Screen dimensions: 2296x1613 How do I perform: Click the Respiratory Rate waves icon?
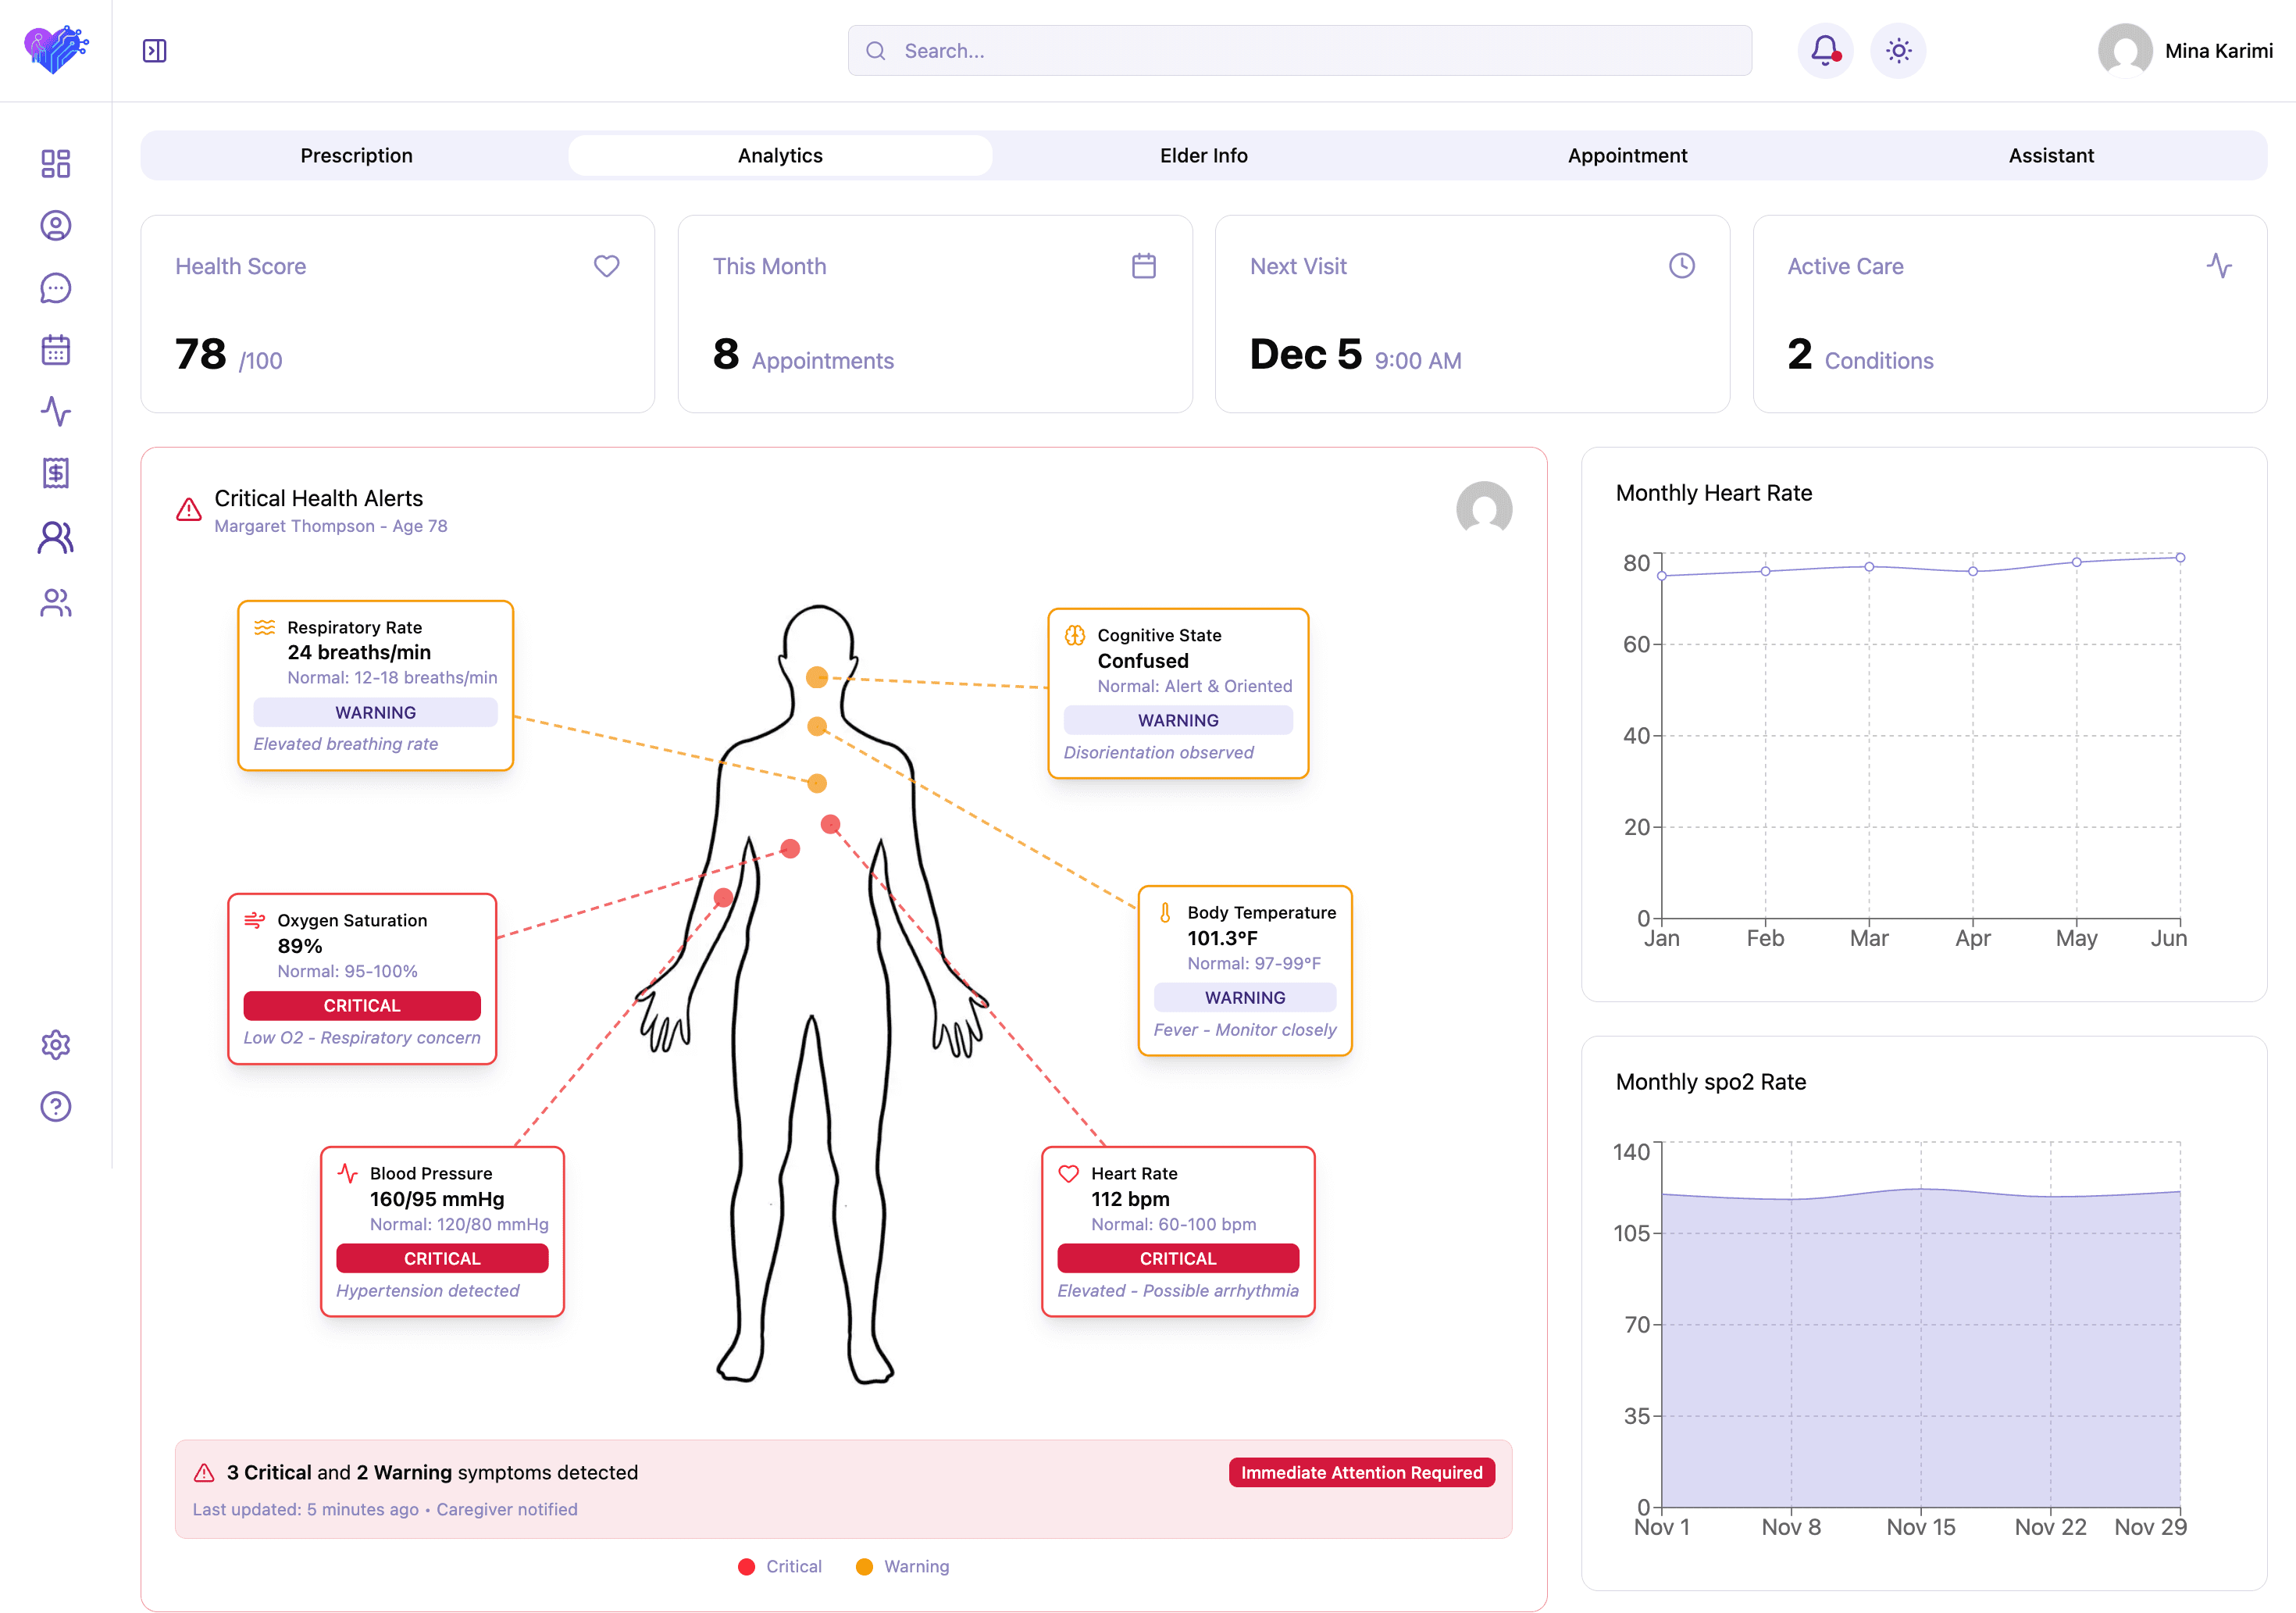(x=264, y=628)
